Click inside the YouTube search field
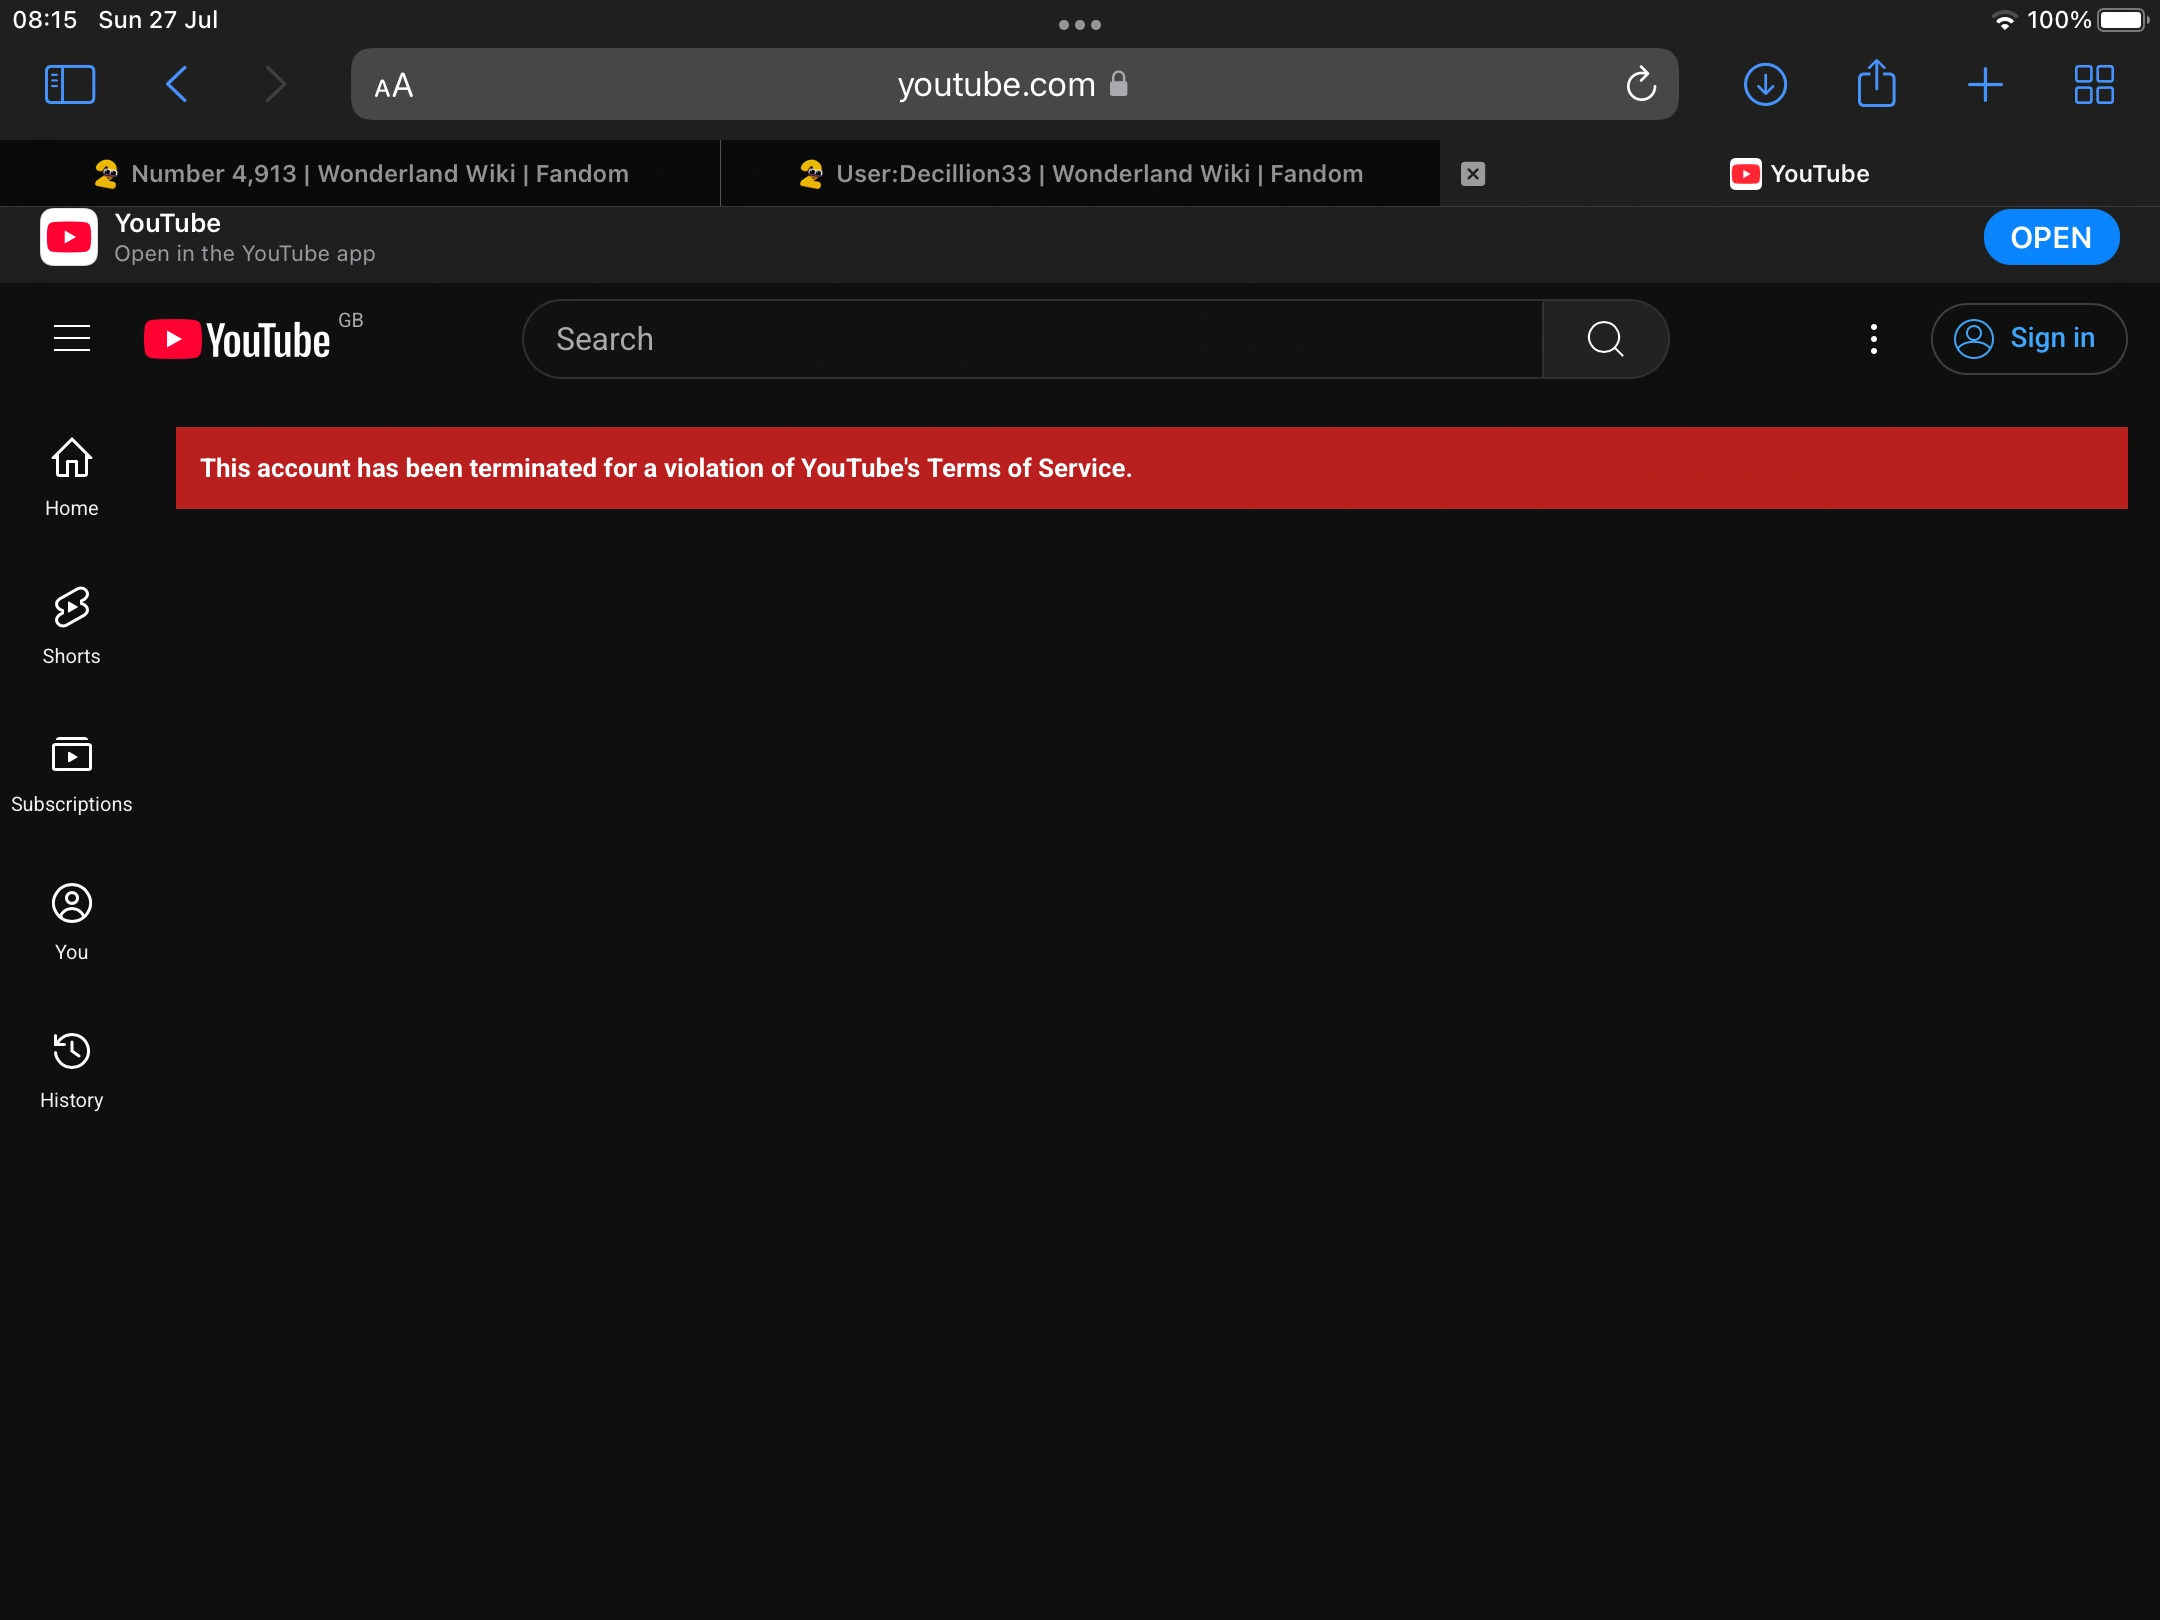The height and width of the screenshot is (1620, 2160). 1030,338
